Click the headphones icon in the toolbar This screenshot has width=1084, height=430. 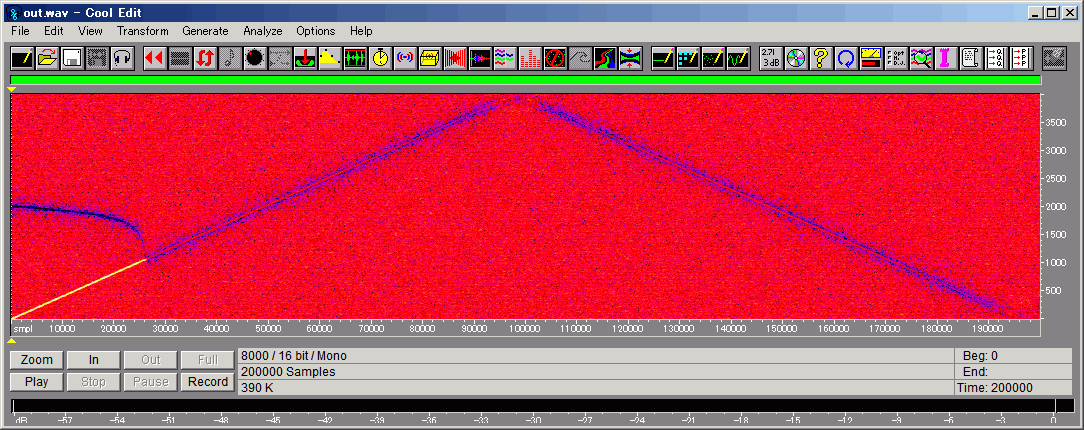pyautogui.click(x=122, y=58)
